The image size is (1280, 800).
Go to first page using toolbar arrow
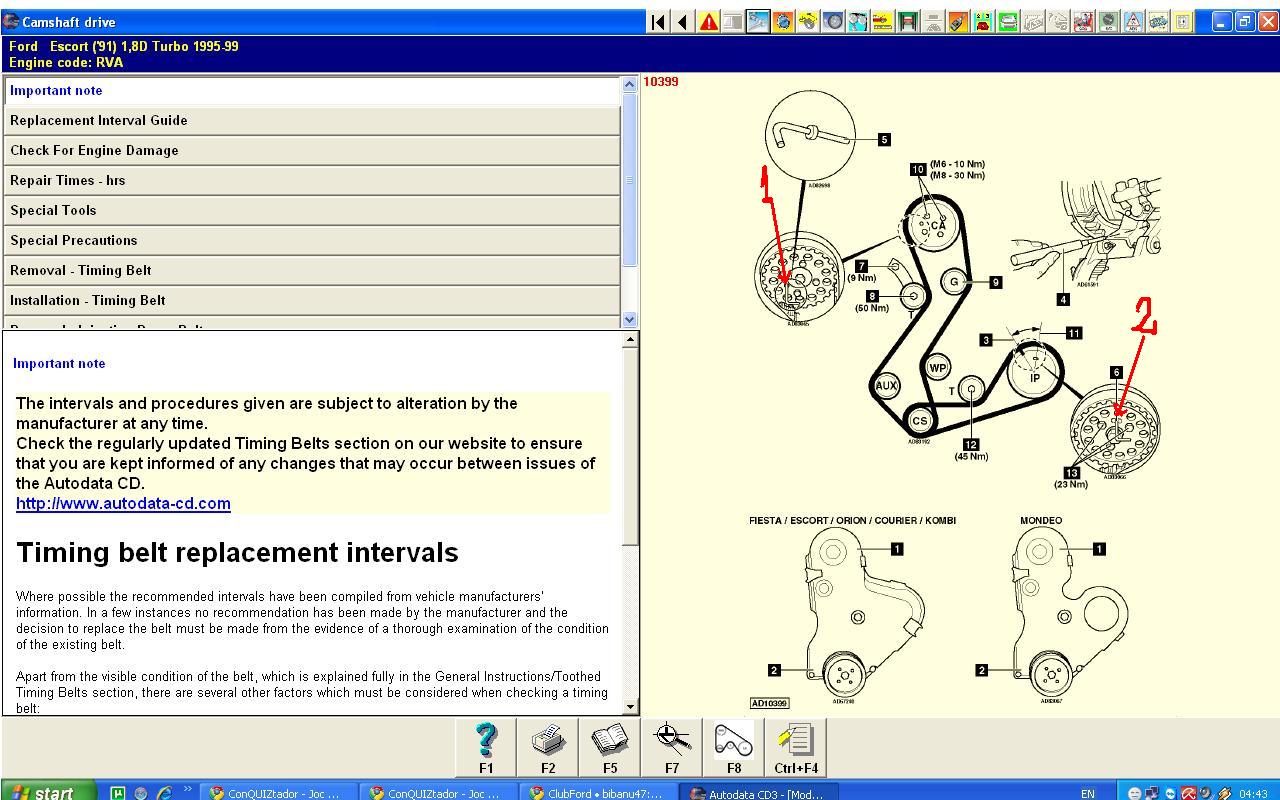click(x=658, y=22)
